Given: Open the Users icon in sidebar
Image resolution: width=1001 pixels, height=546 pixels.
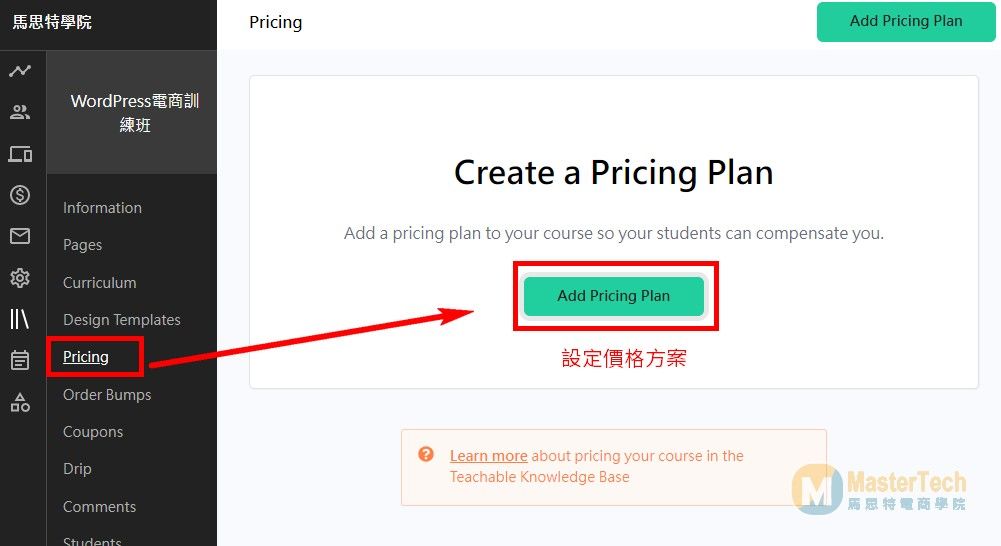Looking at the screenshot, I should (x=20, y=112).
